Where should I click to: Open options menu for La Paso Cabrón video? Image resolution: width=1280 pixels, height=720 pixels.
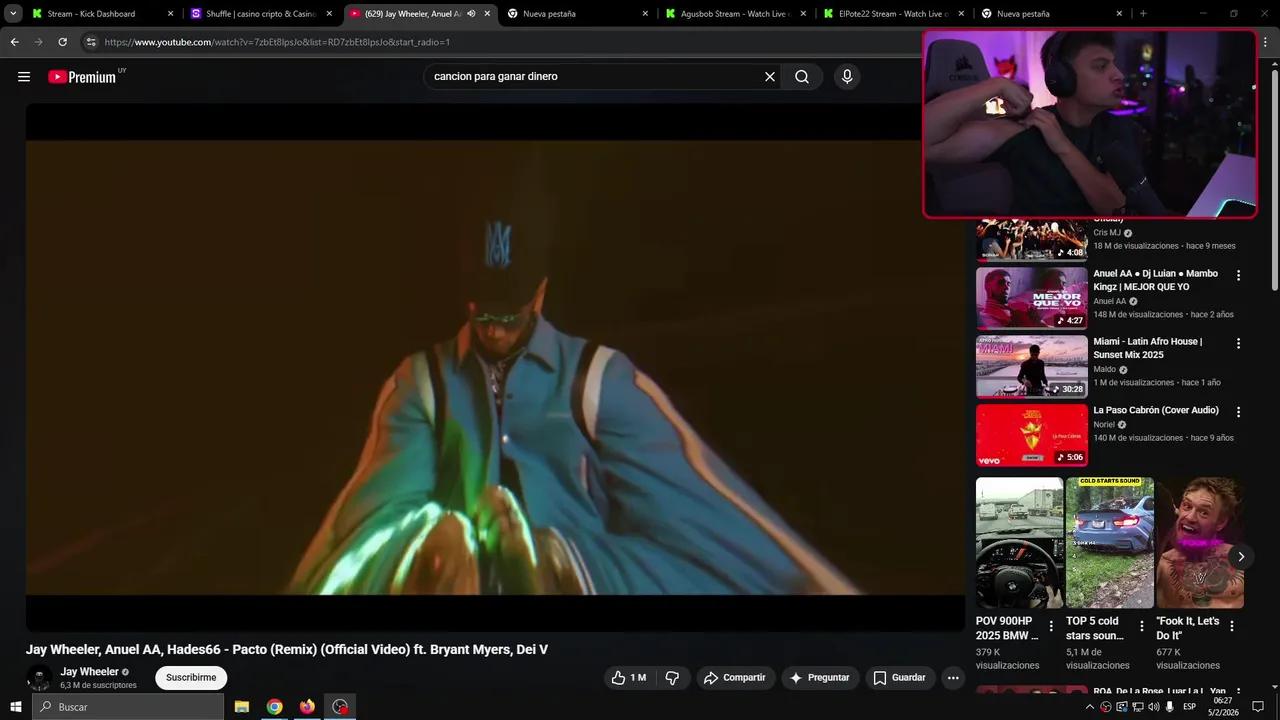tap(1238, 411)
